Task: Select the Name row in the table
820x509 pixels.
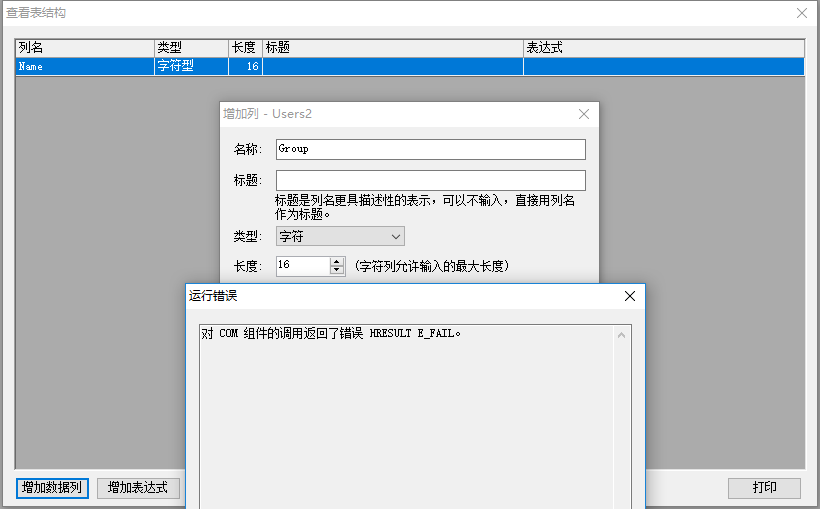Action: click(410, 66)
